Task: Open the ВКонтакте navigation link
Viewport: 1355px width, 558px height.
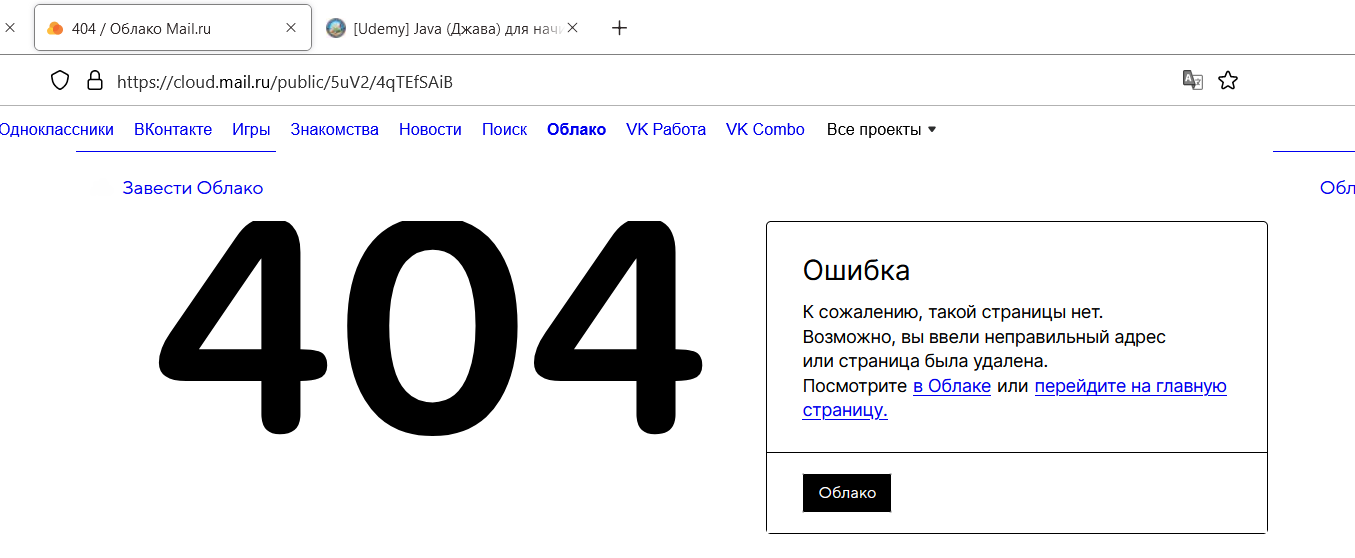Action: 173,129
